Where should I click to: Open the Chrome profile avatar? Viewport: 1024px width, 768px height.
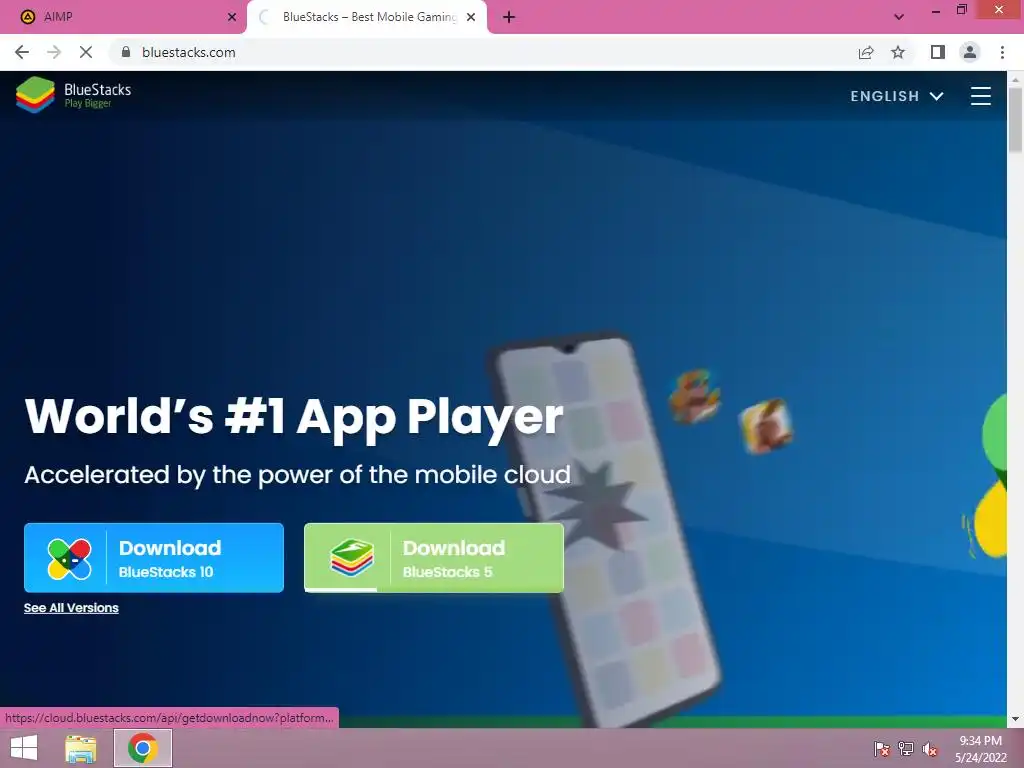970,52
